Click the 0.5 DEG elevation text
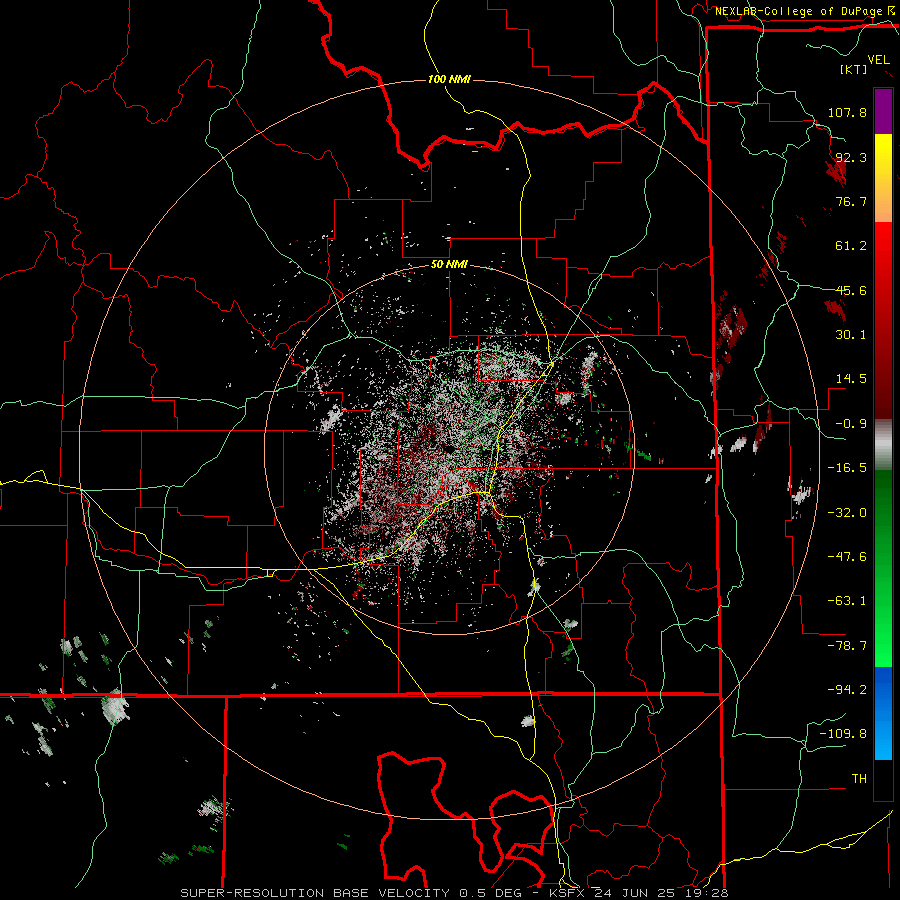The image size is (900, 900). pos(491,893)
